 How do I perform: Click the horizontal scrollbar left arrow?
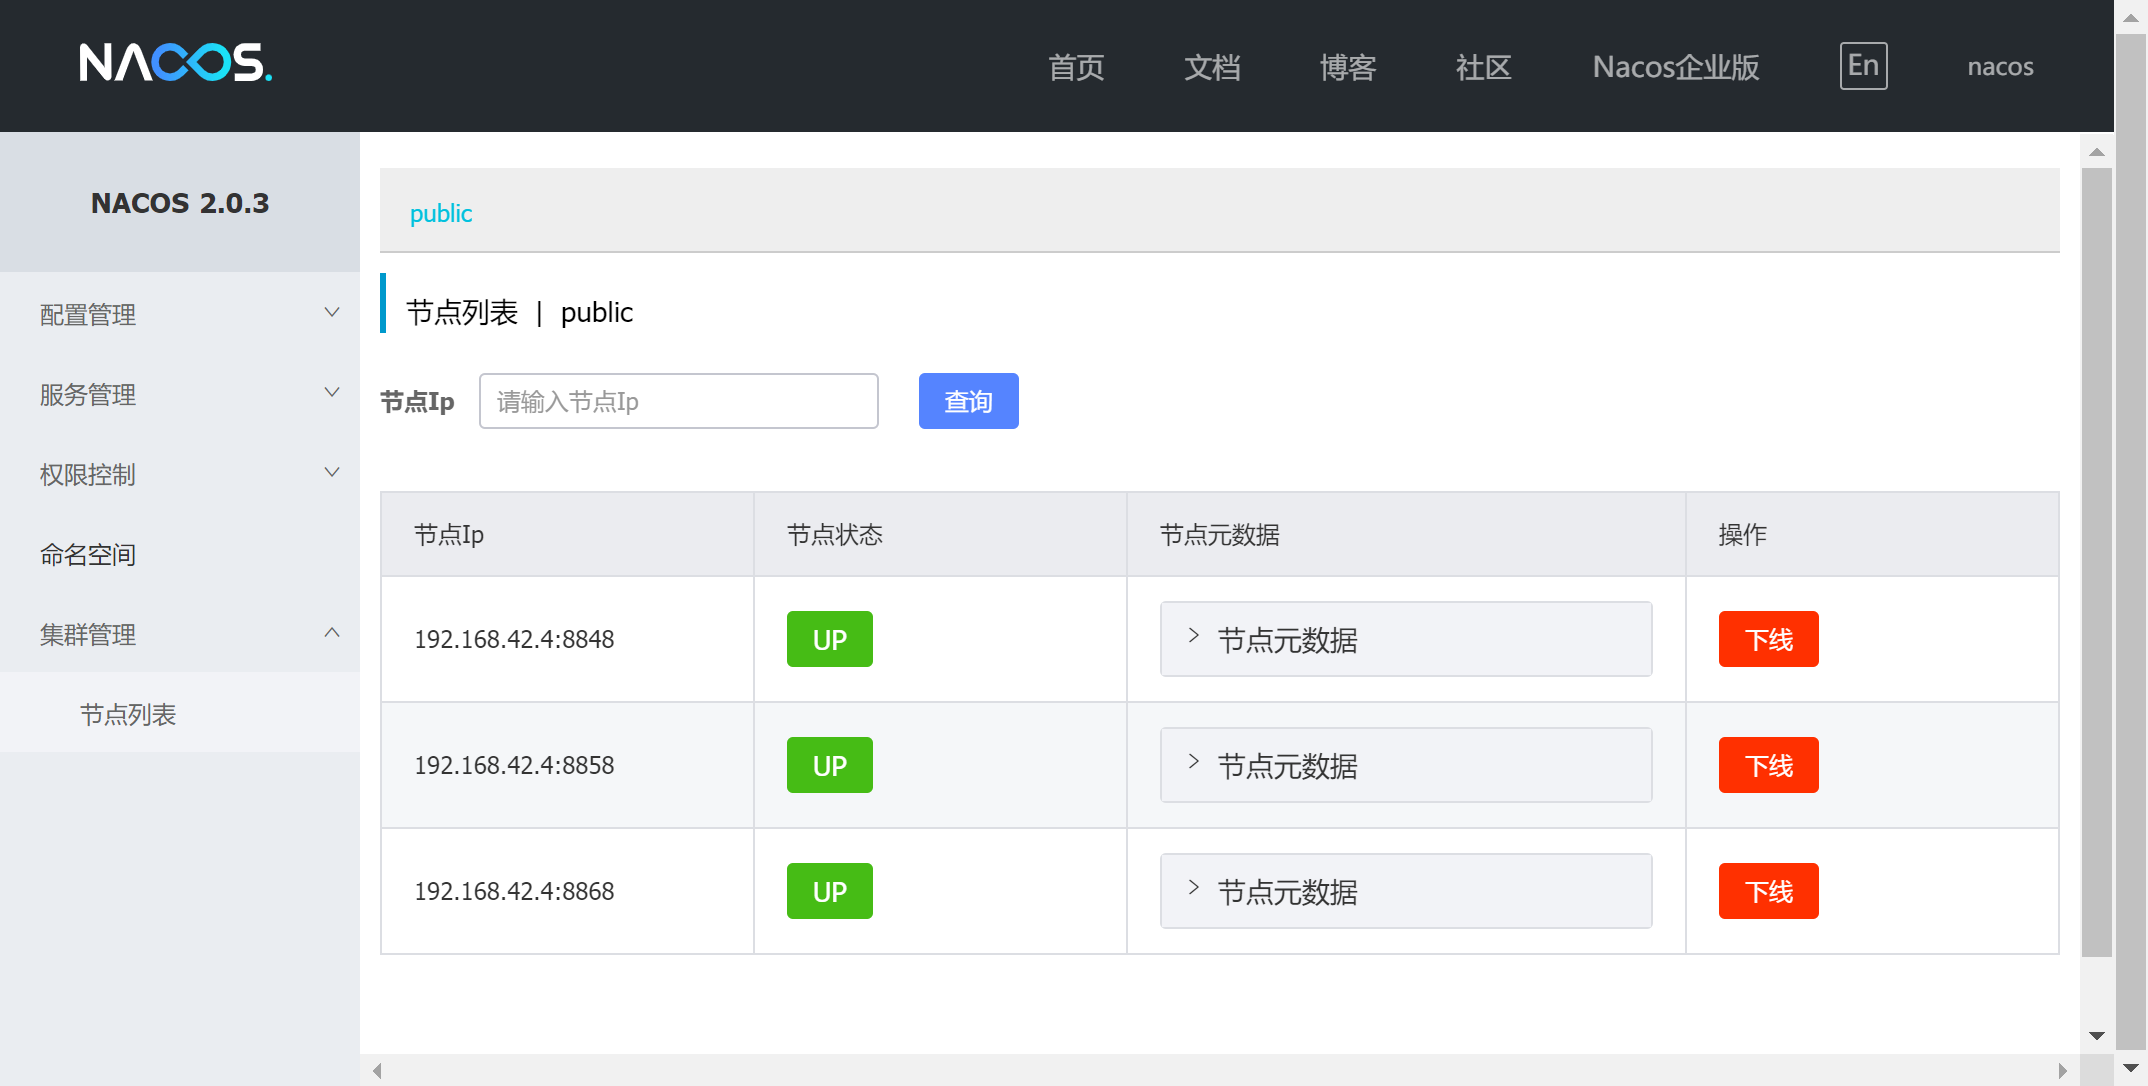(x=377, y=1071)
